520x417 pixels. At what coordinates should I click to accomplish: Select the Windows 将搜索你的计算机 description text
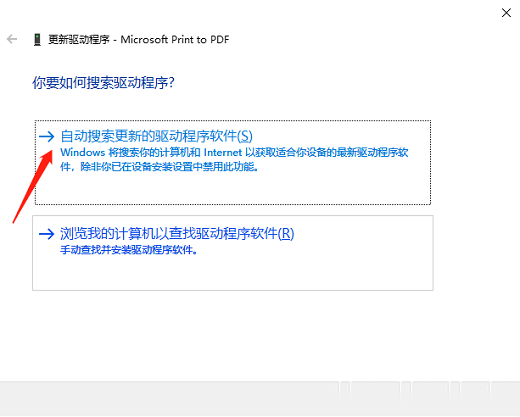[234, 159]
